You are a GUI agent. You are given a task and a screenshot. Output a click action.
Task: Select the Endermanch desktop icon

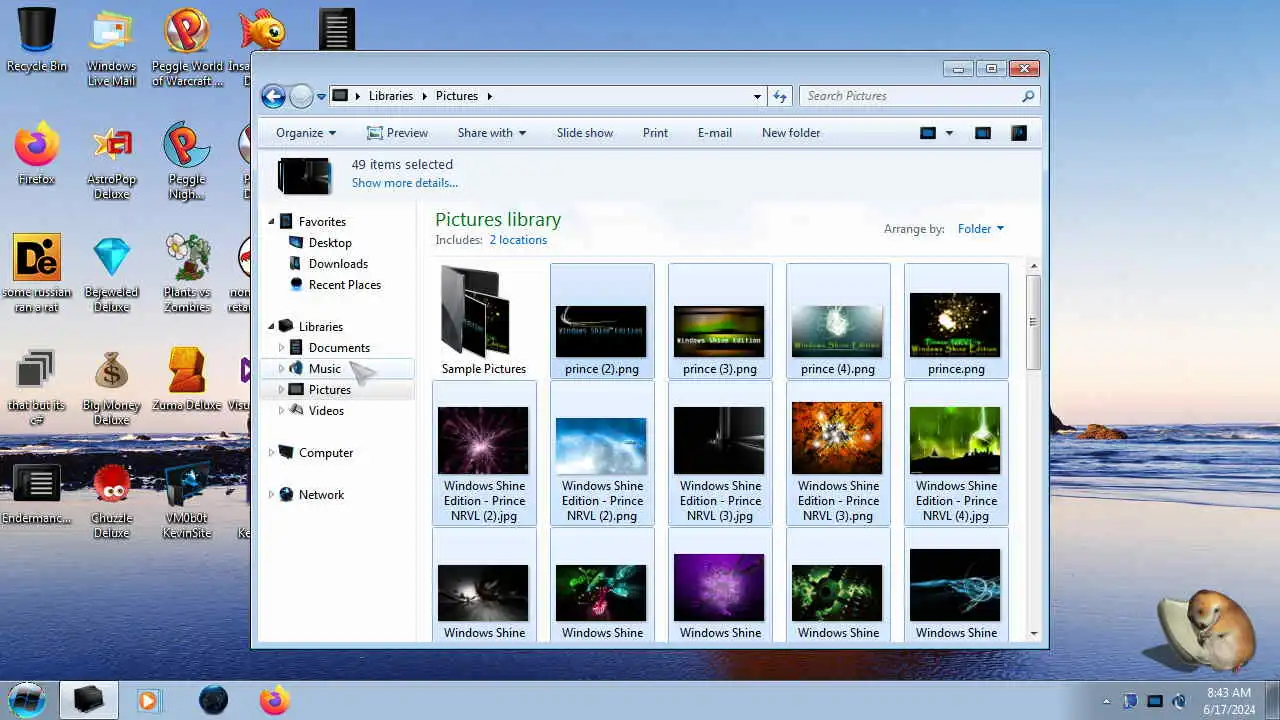click(37, 492)
